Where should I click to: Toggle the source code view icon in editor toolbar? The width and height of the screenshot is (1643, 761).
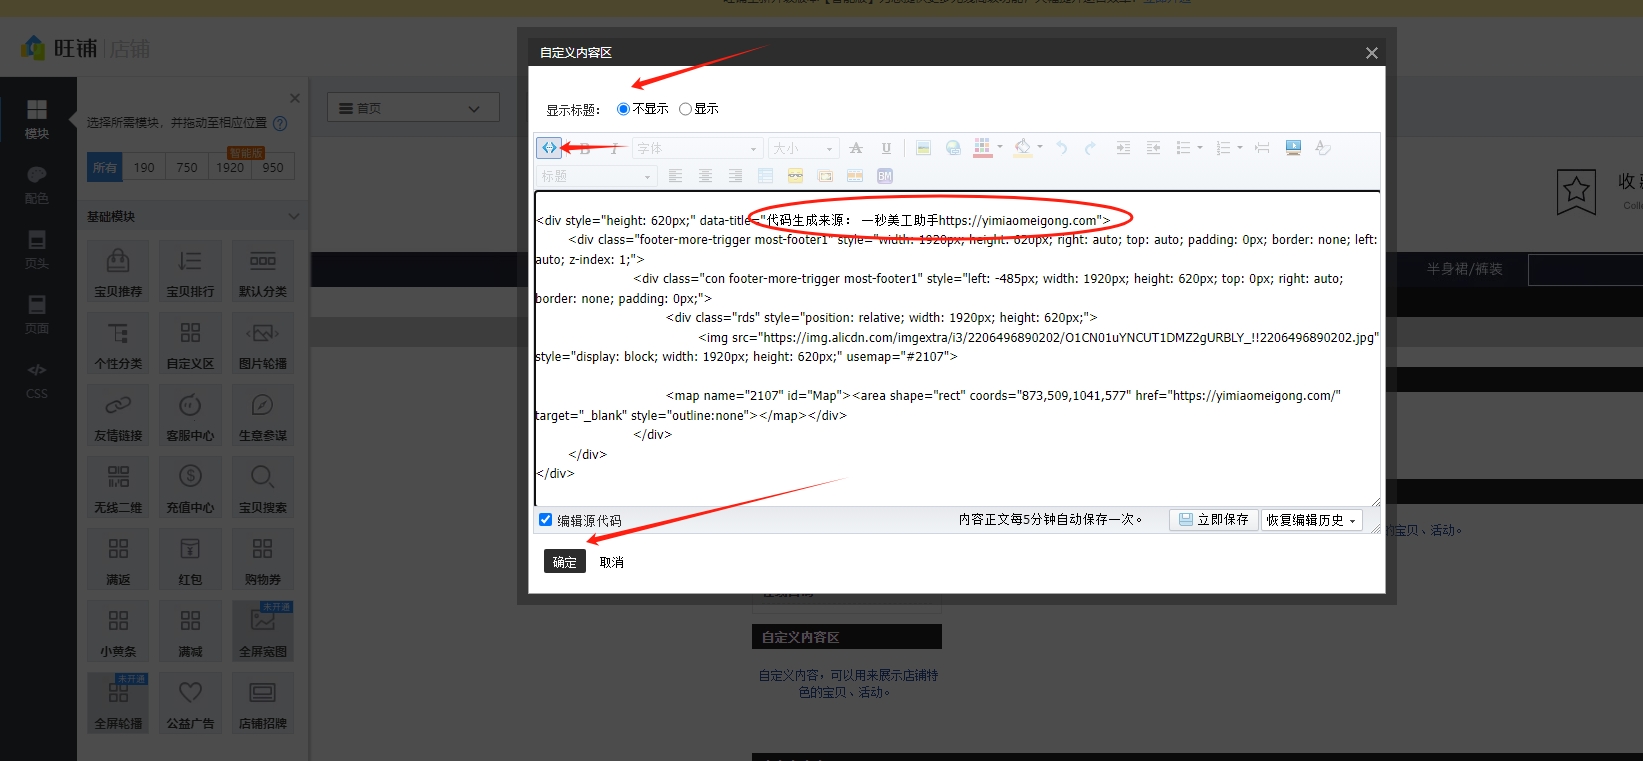pos(549,148)
